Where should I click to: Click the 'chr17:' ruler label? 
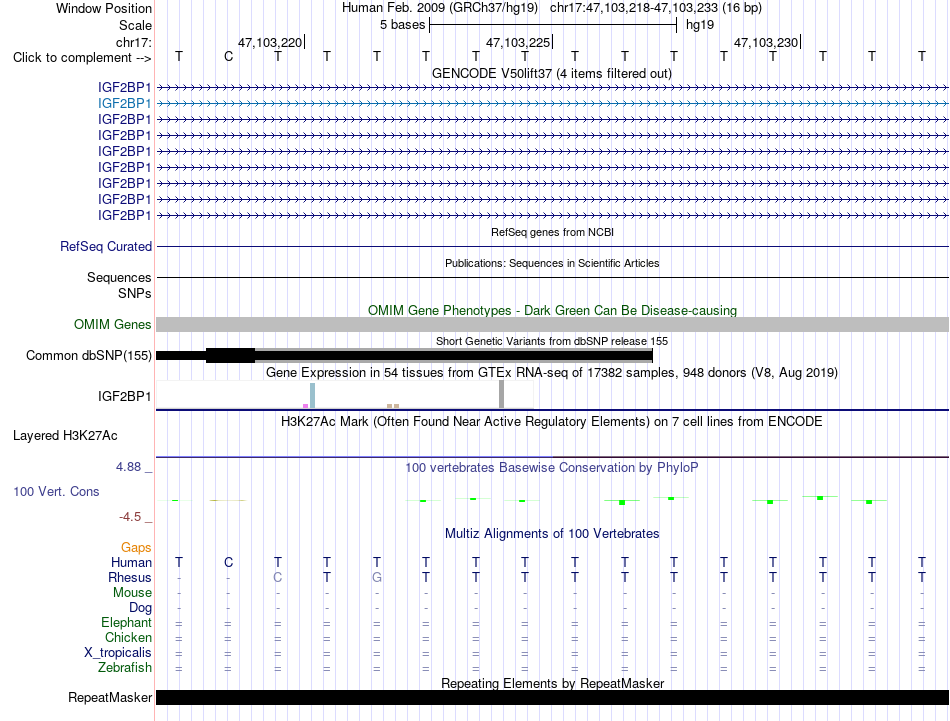(133, 42)
